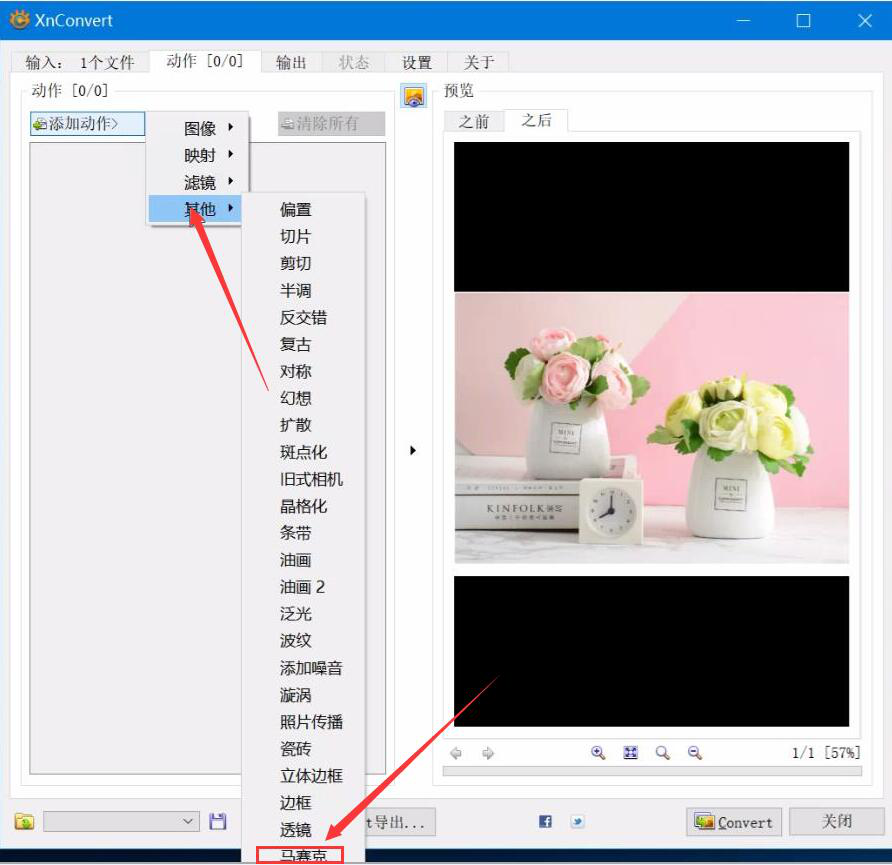Zoom out on the preview image
Screen dimensions: 892x865
click(x=695, y=752)
